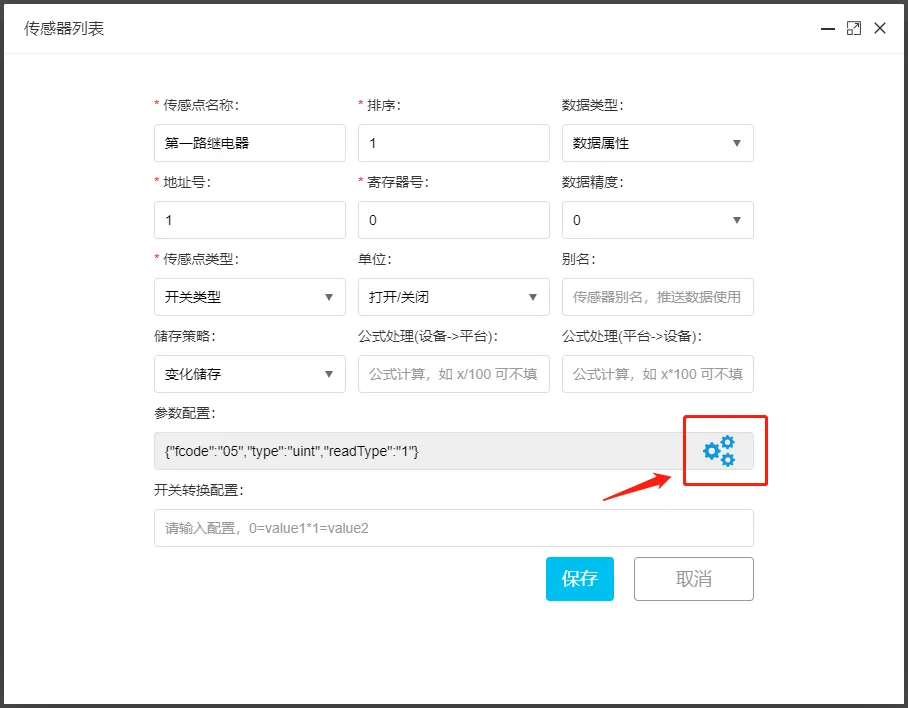Open the parameter configuration gears icon
The image size is (908, 708).
(723, 451)
